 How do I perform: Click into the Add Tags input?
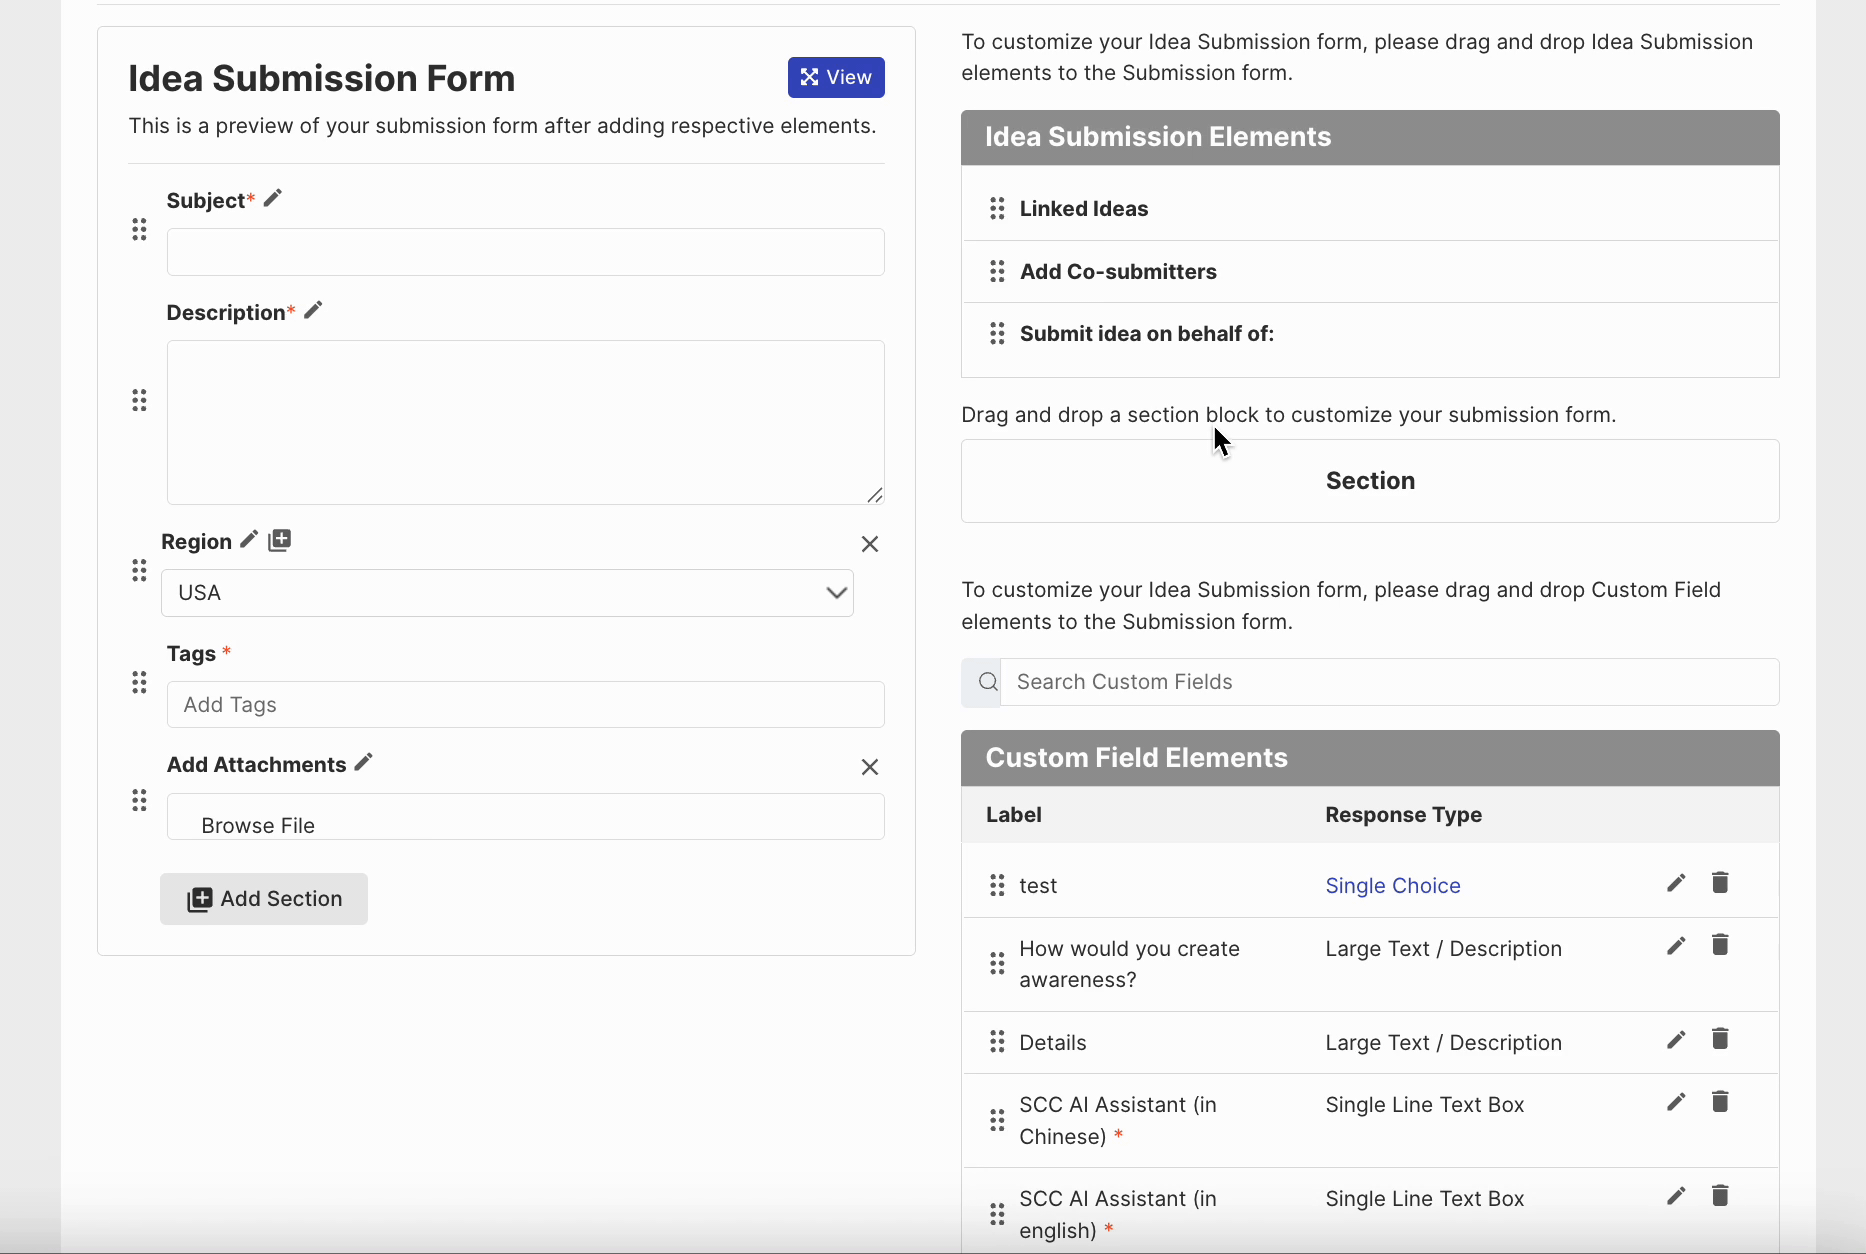[x=525, y=705]
